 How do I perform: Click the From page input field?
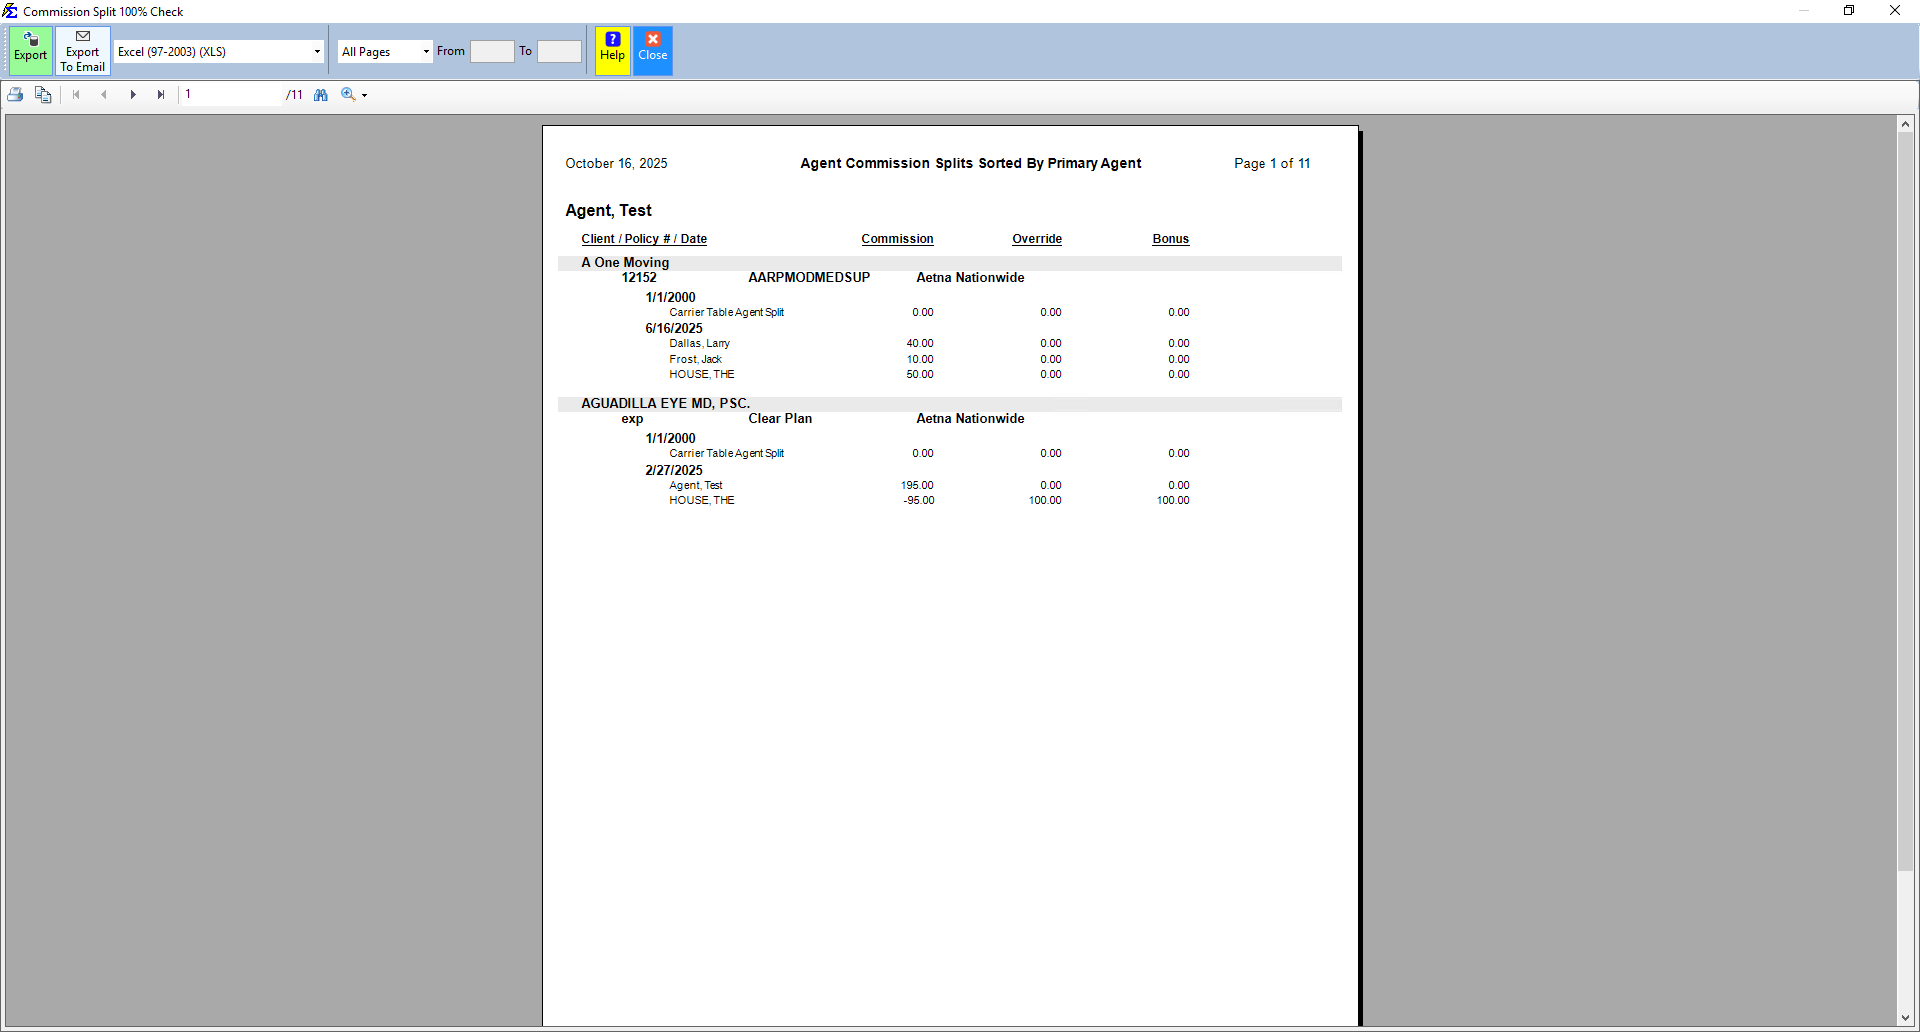pyautogui.click(x=492, y=52)
